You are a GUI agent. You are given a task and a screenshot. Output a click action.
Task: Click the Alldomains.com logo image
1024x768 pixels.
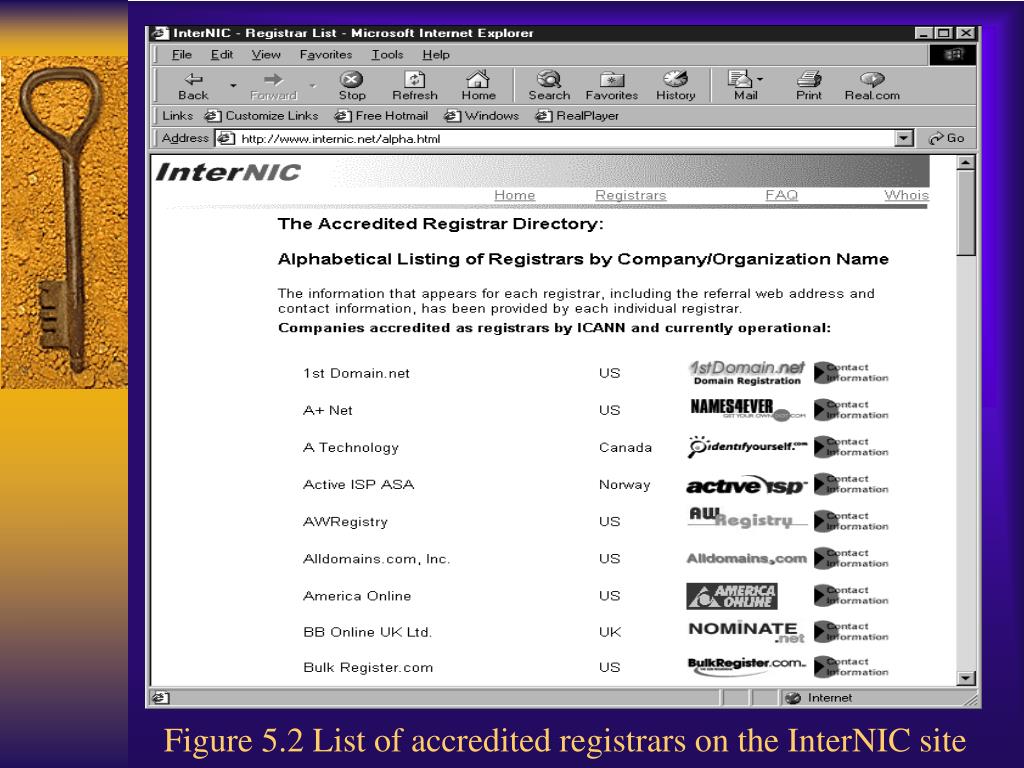tap(746, 558)
